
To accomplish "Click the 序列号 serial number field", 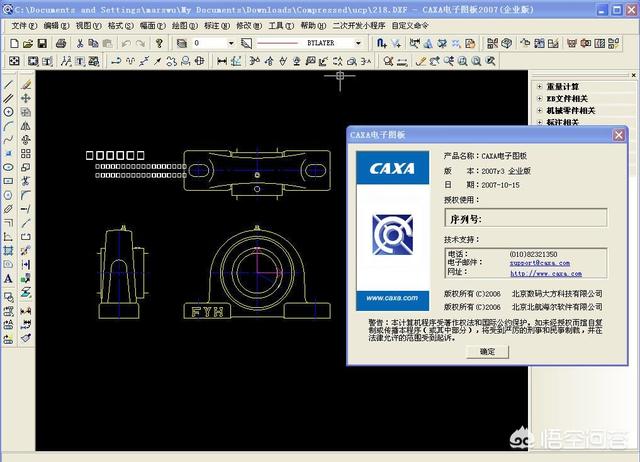I will [526, 218].
